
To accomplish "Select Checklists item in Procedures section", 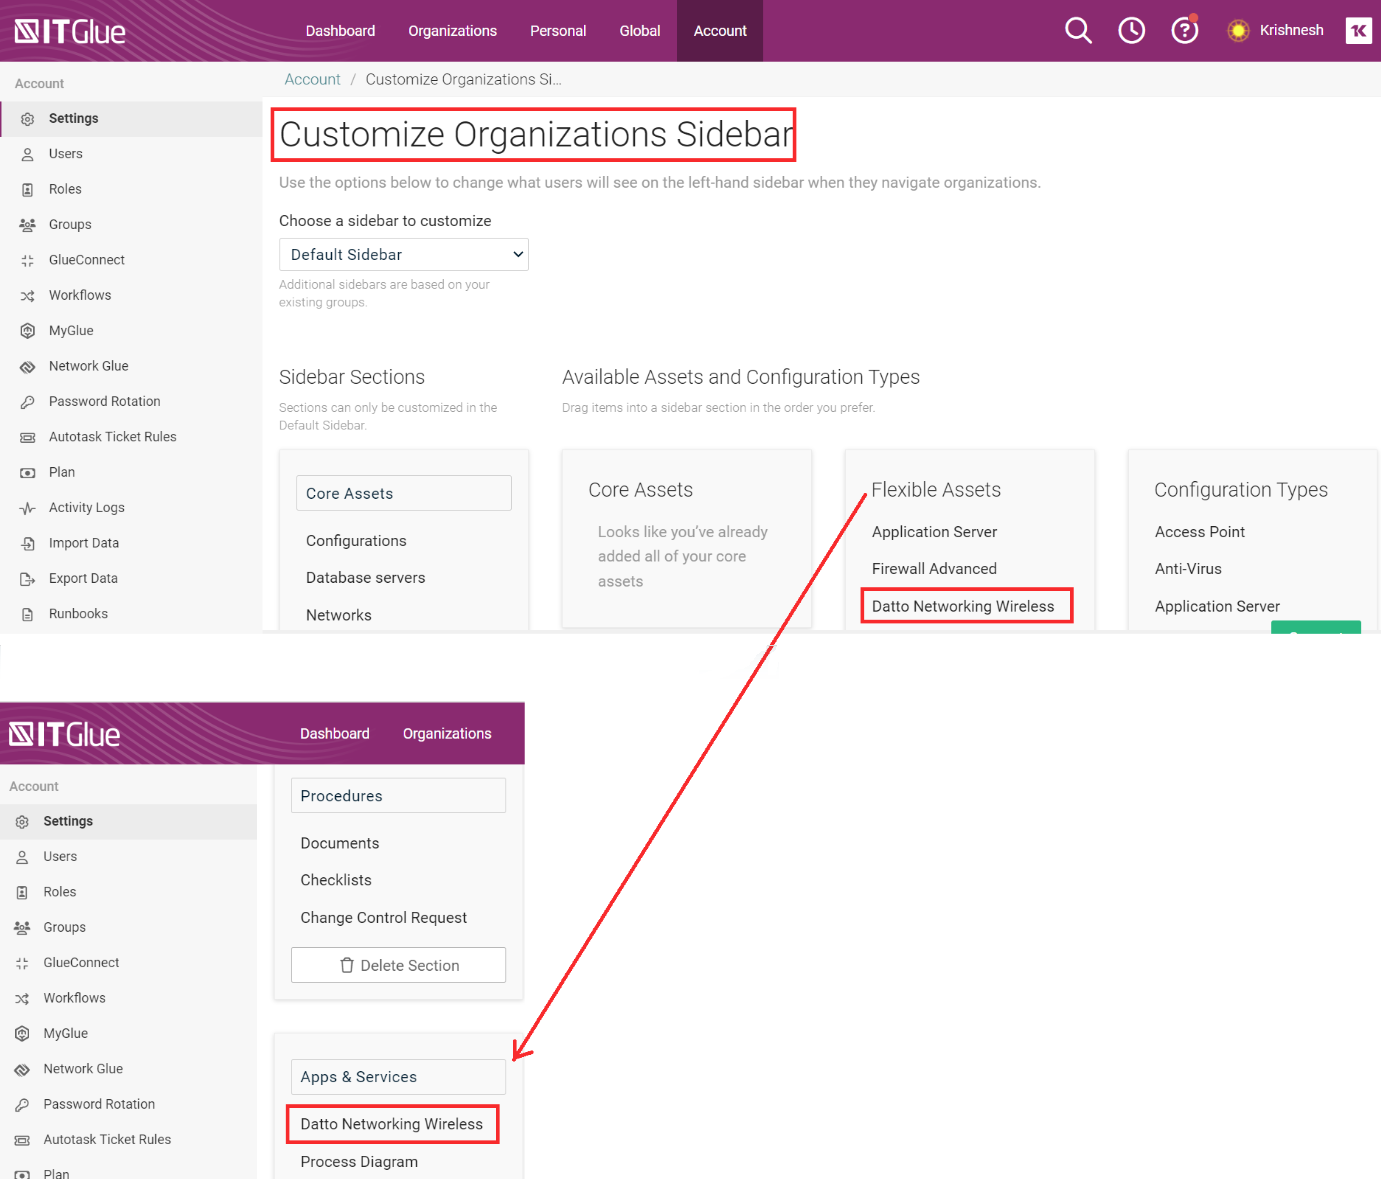I will click(336, 880).
